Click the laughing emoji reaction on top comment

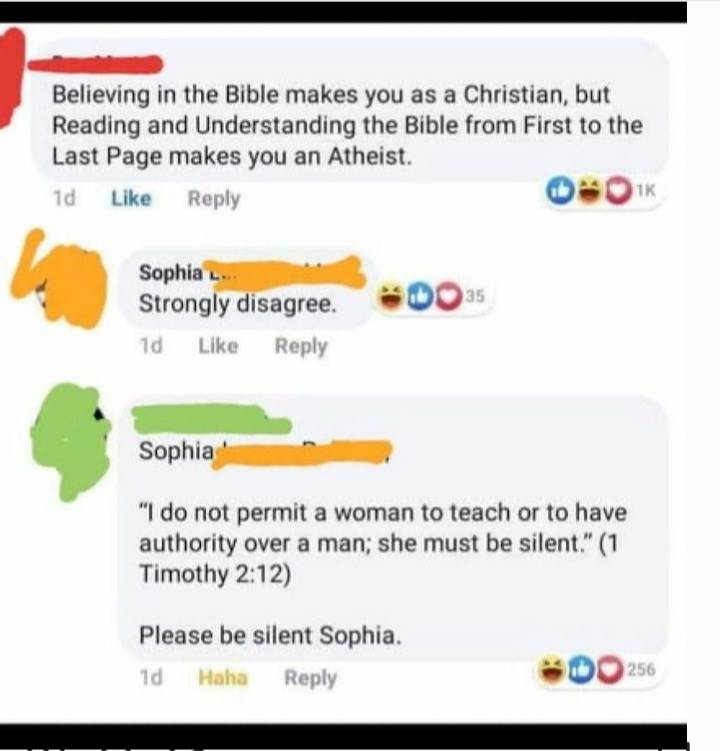587,191
